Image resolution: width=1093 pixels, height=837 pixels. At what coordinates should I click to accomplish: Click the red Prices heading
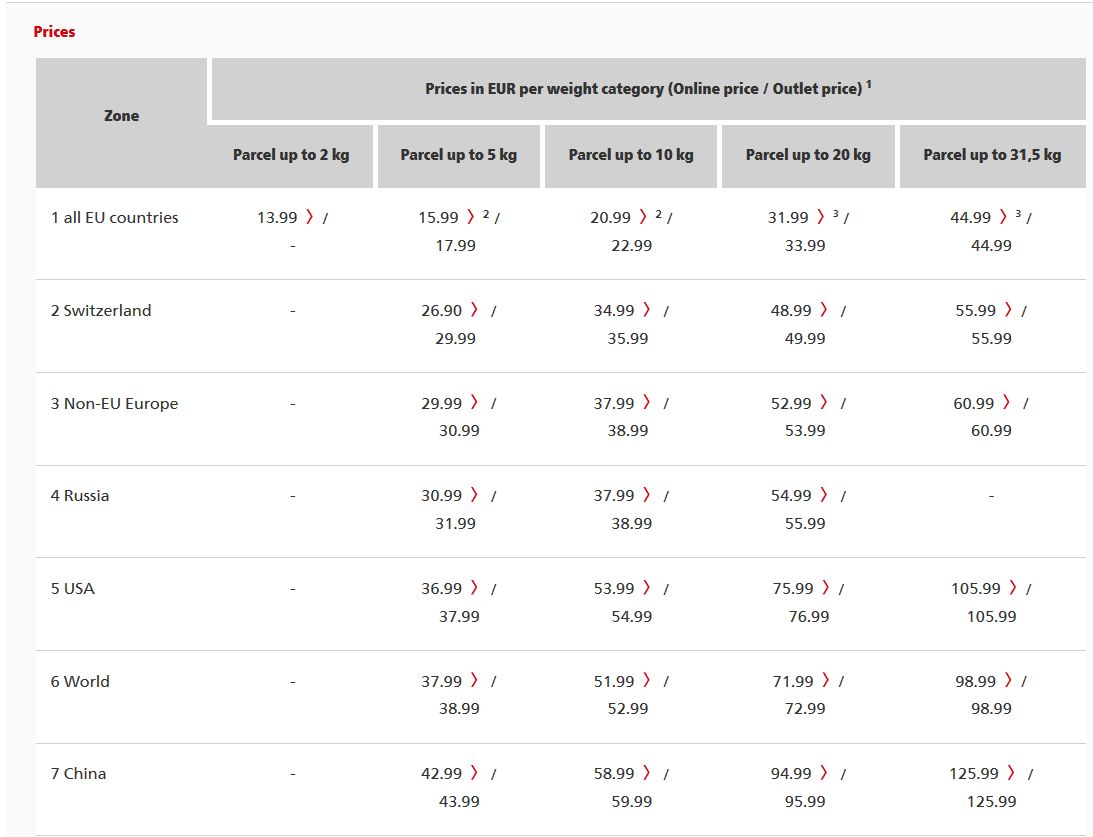(x=54, y=31)
